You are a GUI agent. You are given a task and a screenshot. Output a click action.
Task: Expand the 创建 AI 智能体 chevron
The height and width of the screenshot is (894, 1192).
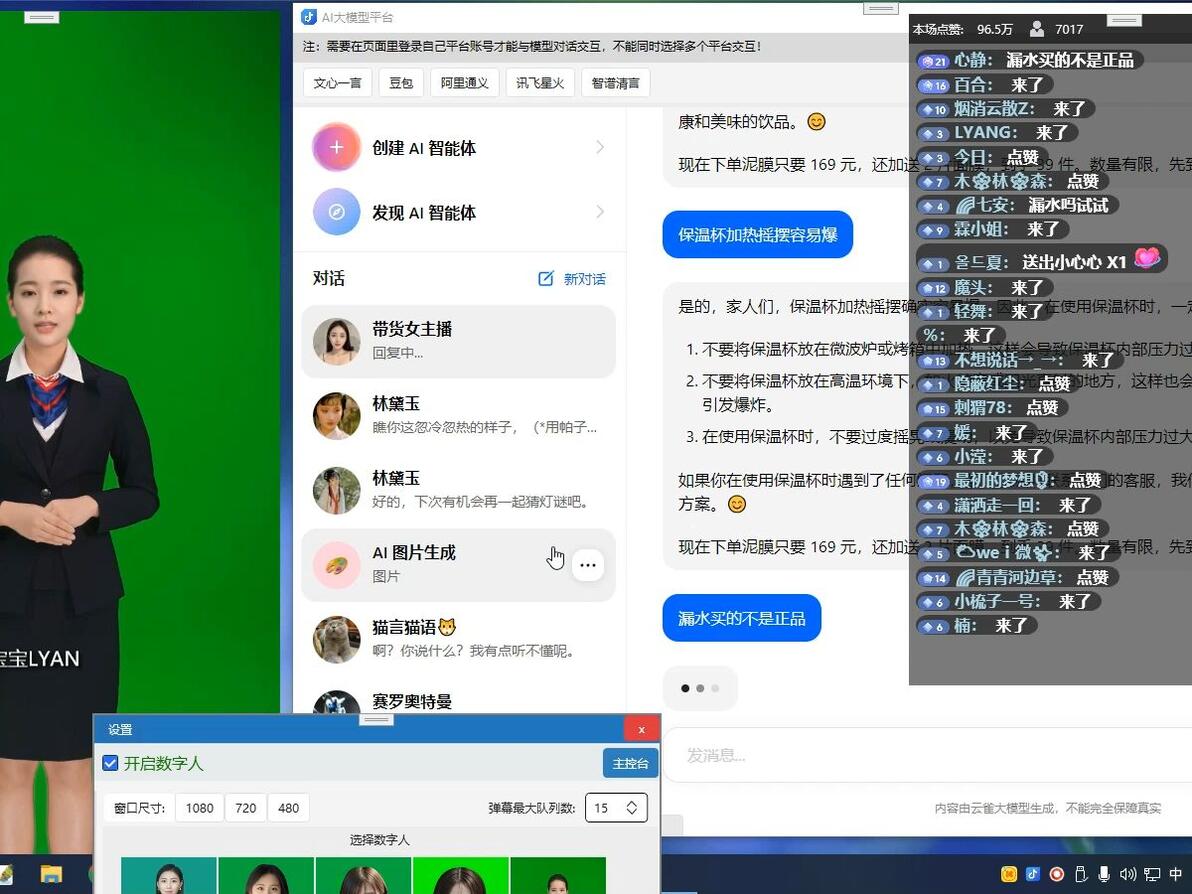(600, 147)
